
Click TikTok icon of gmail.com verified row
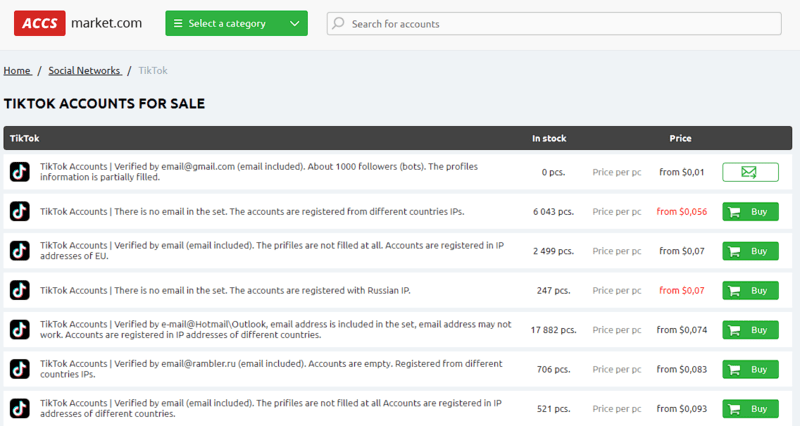pos(20,172)
